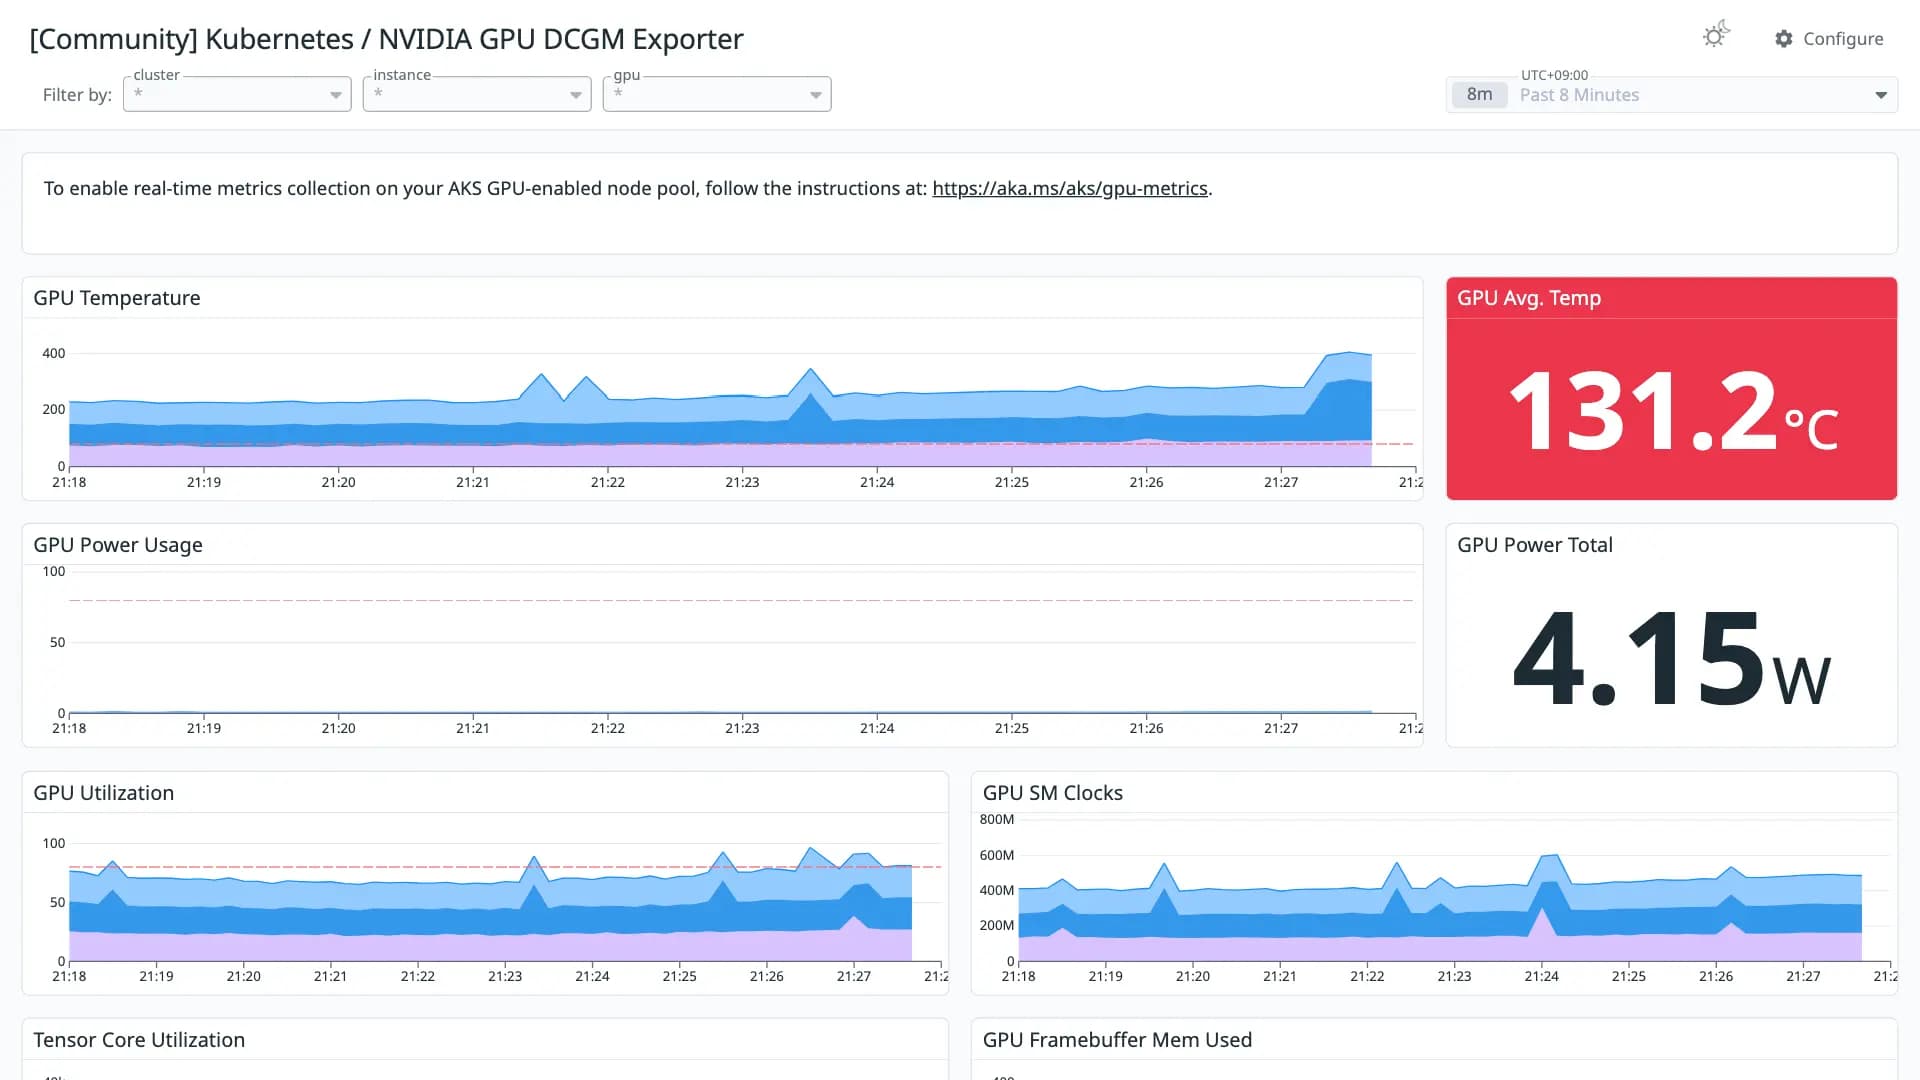
Task: Click the GPU Power Usage panel title
Action: [118, 545]
